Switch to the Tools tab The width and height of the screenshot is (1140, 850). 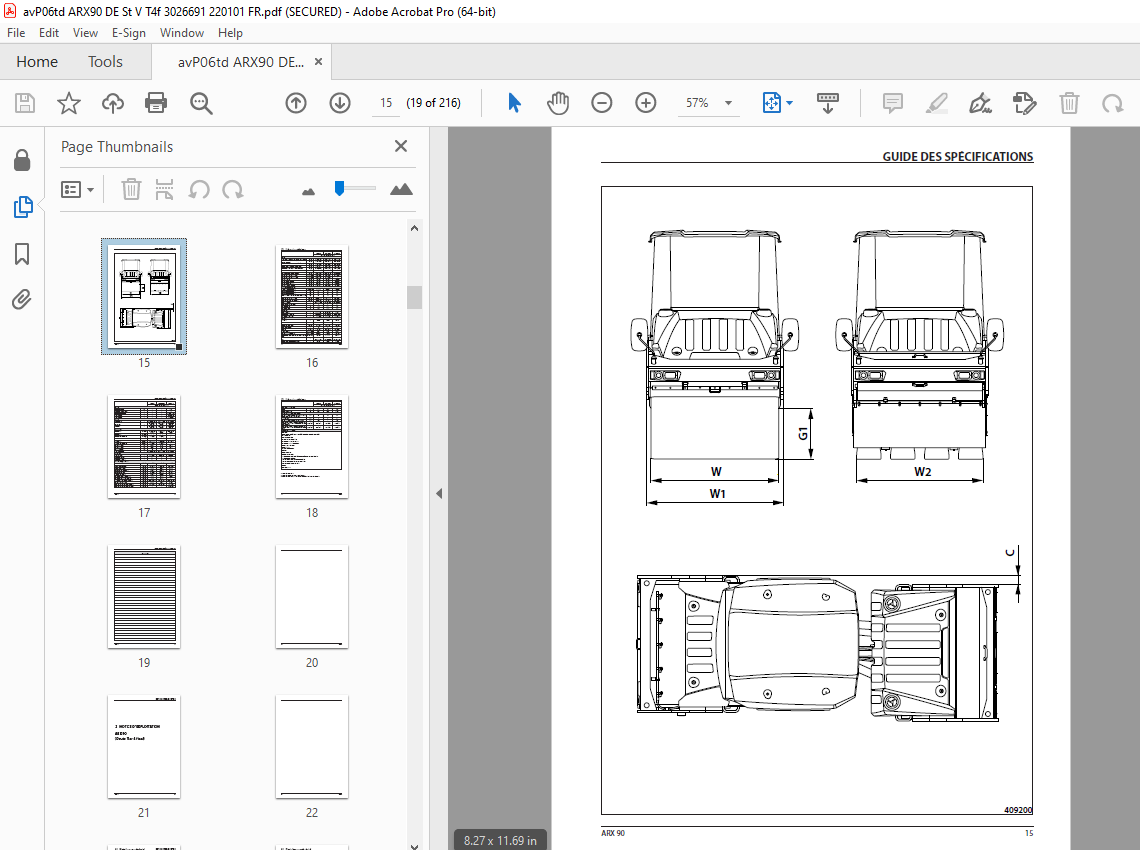click(105, 62)
